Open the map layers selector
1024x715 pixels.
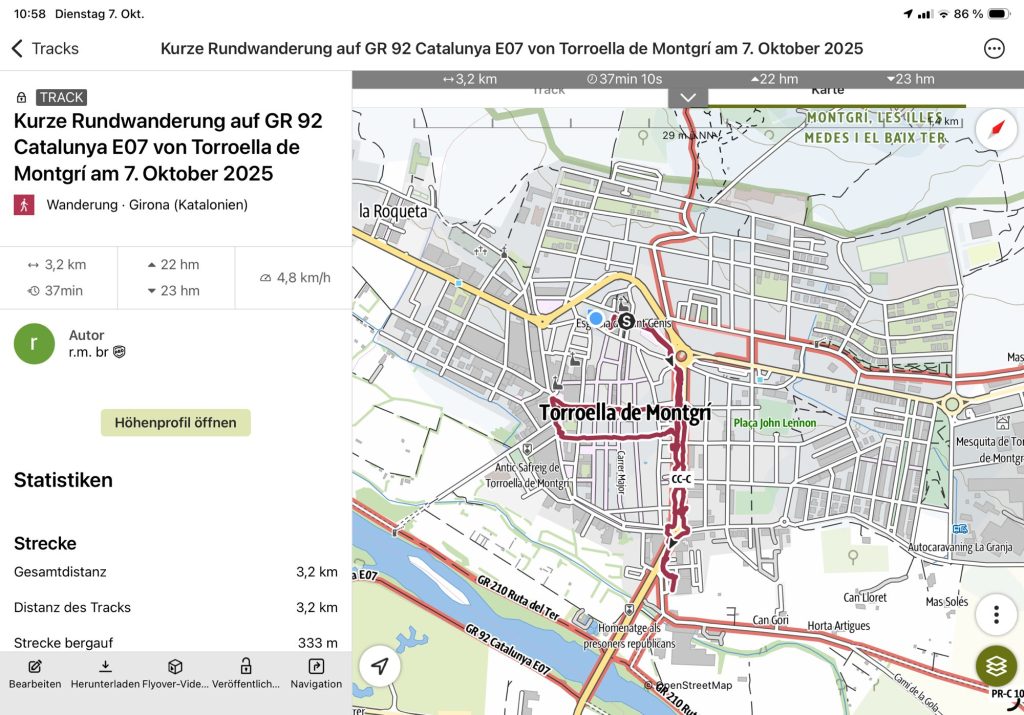pos(996,665)
